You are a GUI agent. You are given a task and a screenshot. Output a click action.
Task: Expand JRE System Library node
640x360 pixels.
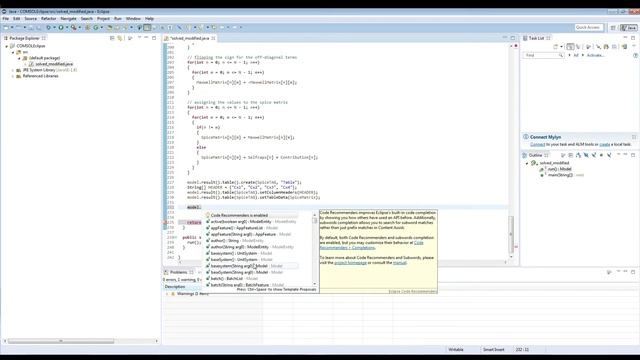coord(13,70)
